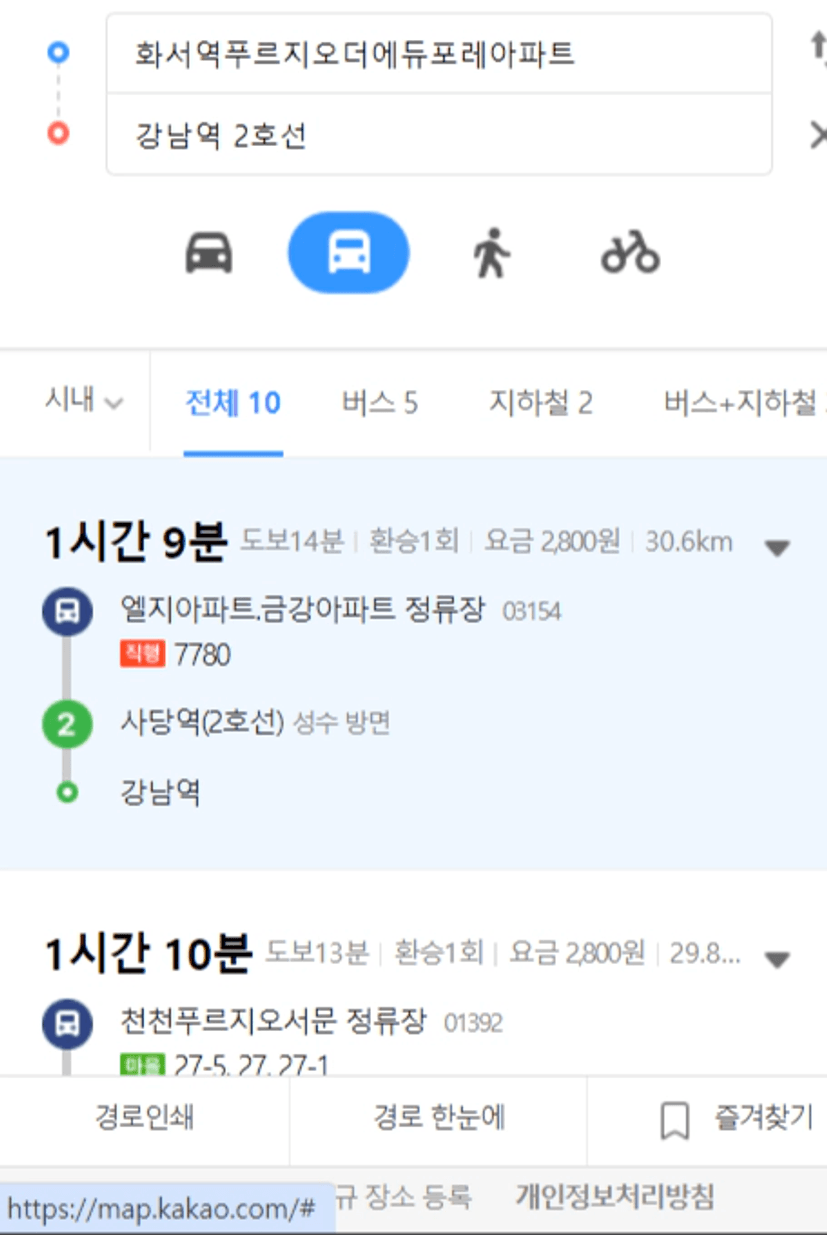The height and width of the screenshot is (1235, 827).
Task: Click the origin field 화서역푸르지오더에듀포레아파트
Action: [x=439, y=53]
